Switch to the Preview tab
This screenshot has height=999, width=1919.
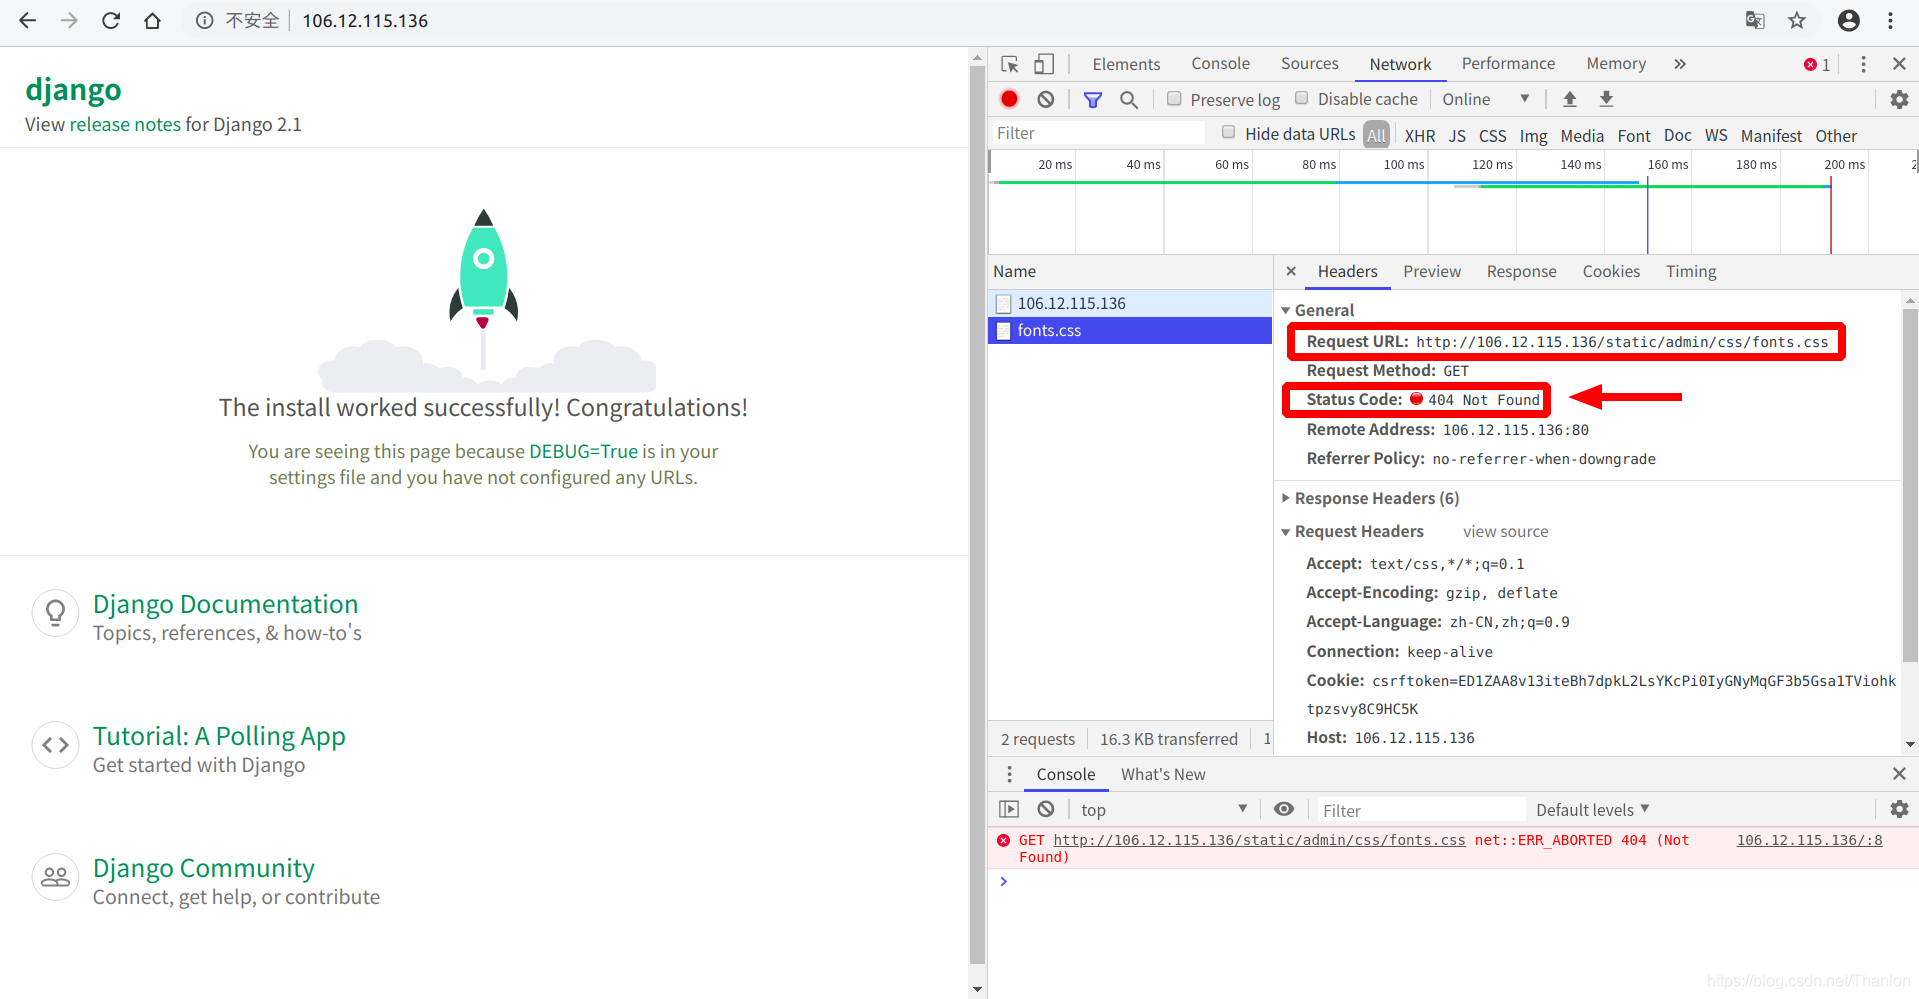coord(1431,271)
